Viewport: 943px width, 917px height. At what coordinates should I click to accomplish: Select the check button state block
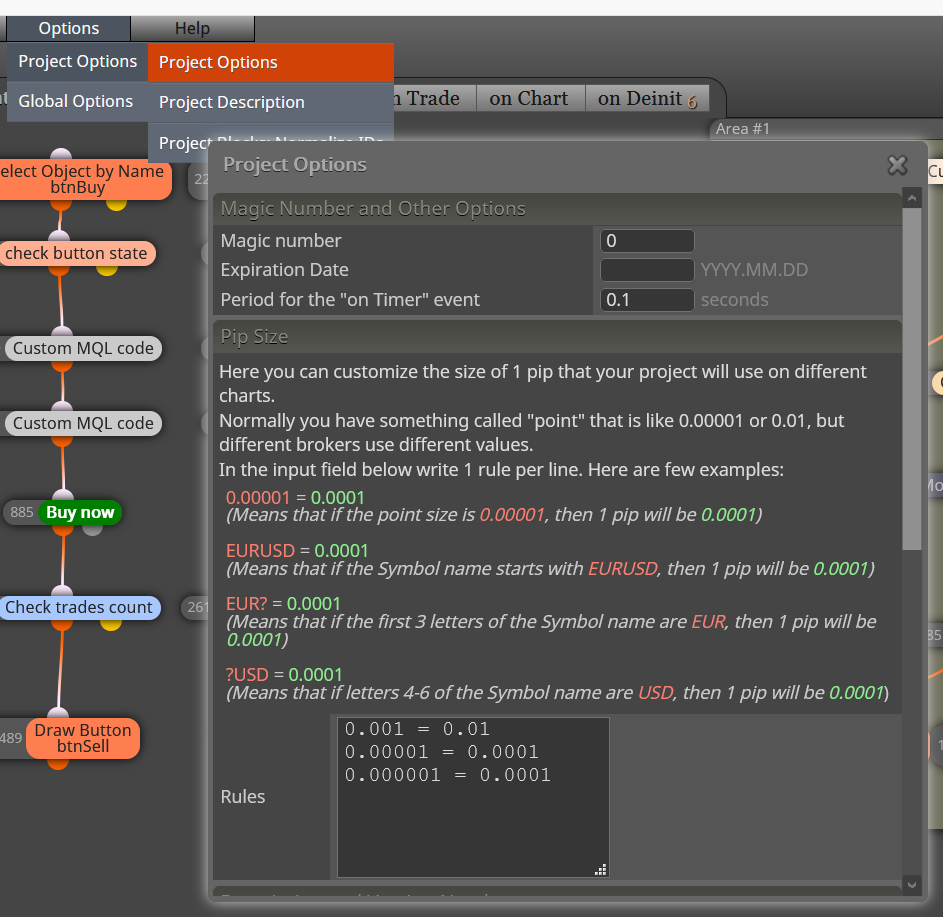76,253
